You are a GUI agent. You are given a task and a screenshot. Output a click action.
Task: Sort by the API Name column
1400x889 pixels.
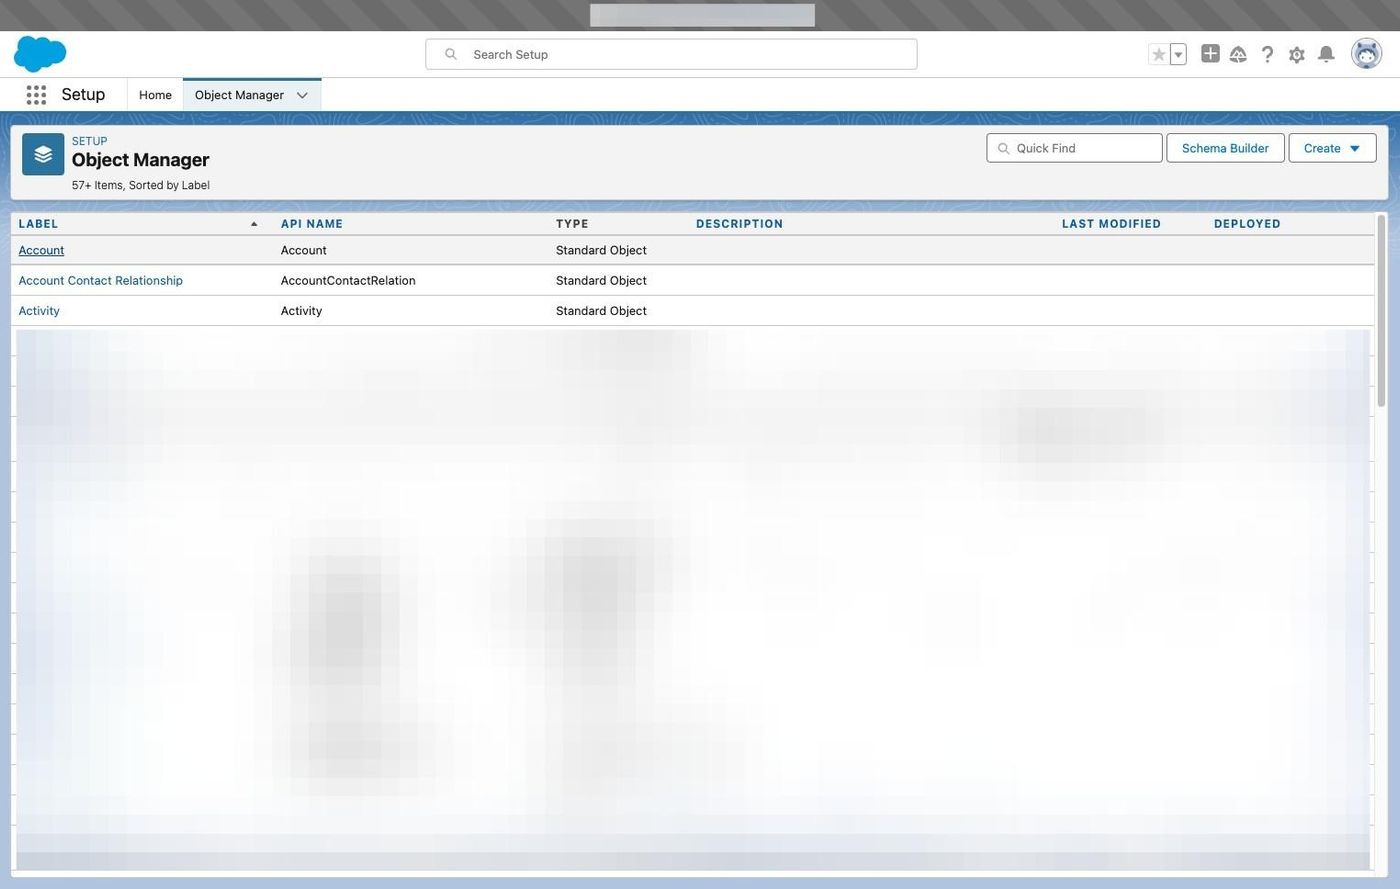(312, 224)
